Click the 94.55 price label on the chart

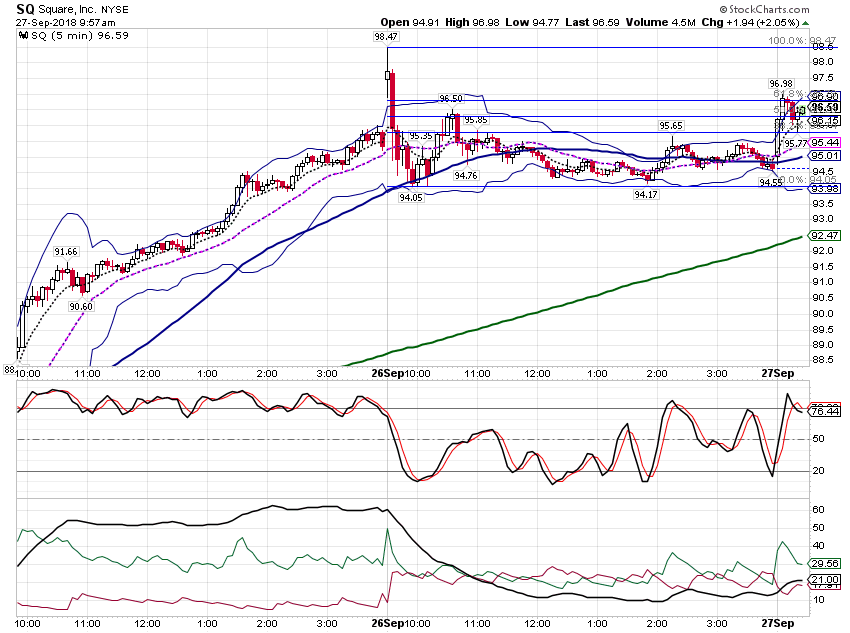pyautogui.click(x=770, y=183)
